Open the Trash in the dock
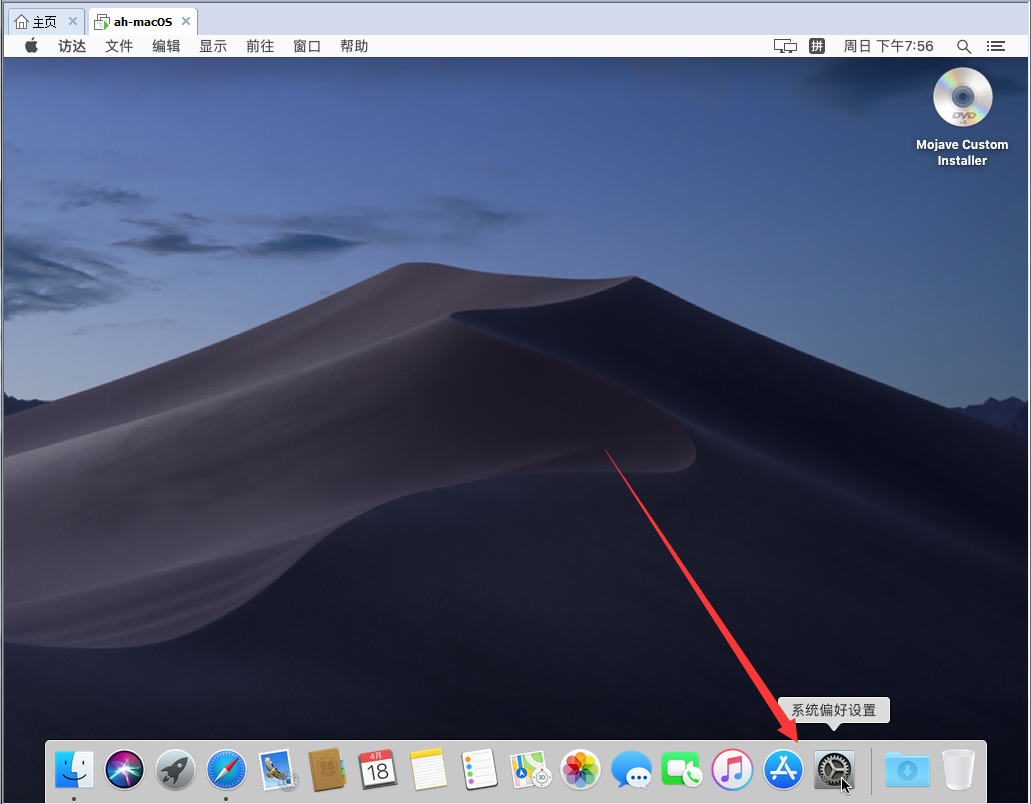The width and height of the screenshot is (1031, 804). coord(958,770)
